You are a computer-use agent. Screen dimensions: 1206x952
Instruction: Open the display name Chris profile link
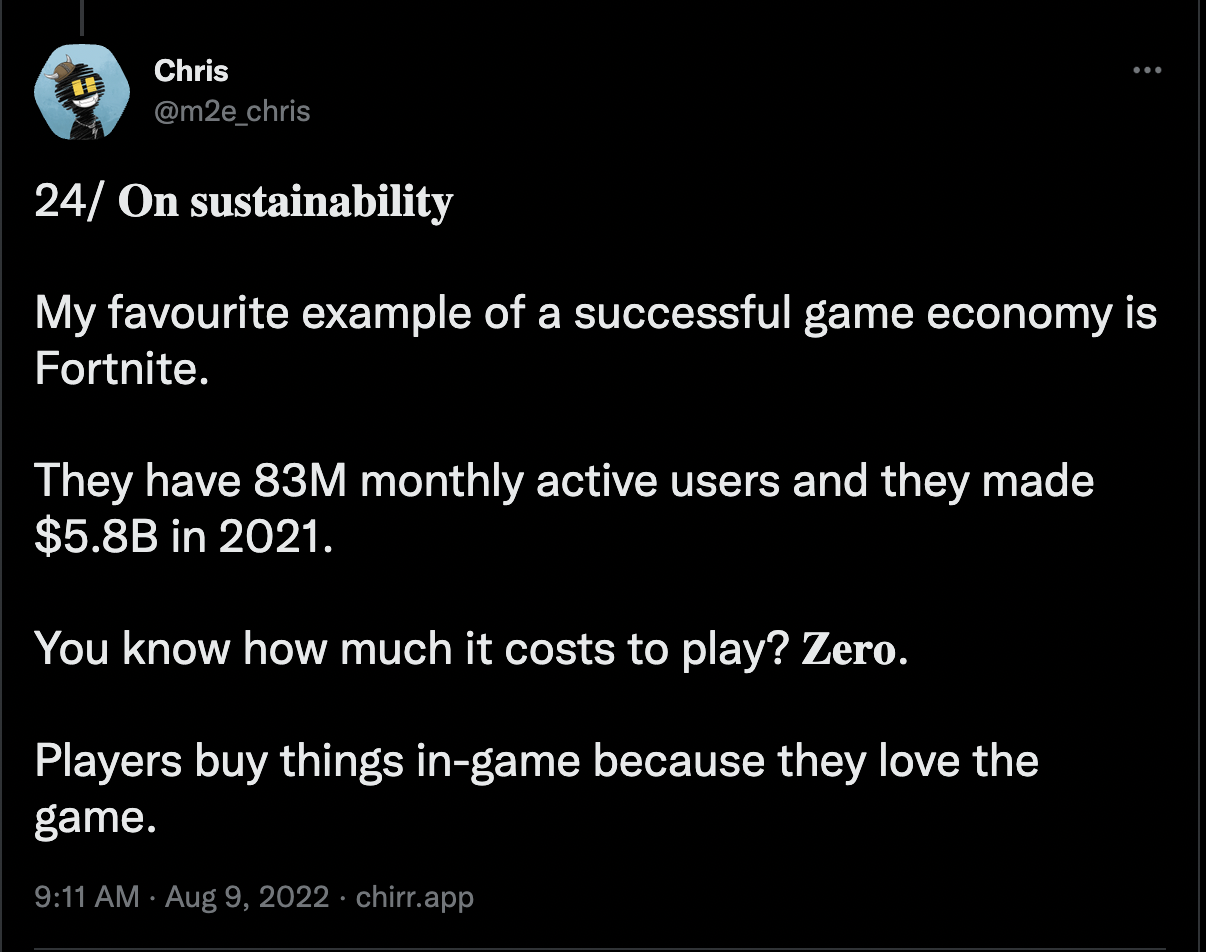pyautogui.click(x=191, y=72)
